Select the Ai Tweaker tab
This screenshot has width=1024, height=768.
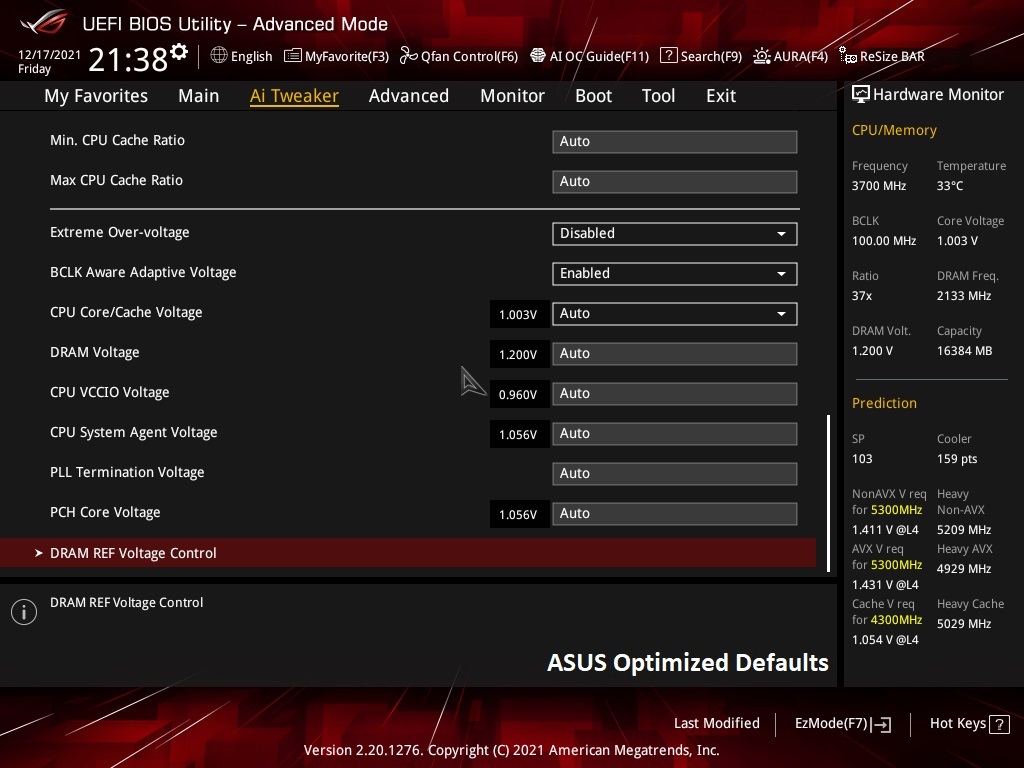pos(294,96)
